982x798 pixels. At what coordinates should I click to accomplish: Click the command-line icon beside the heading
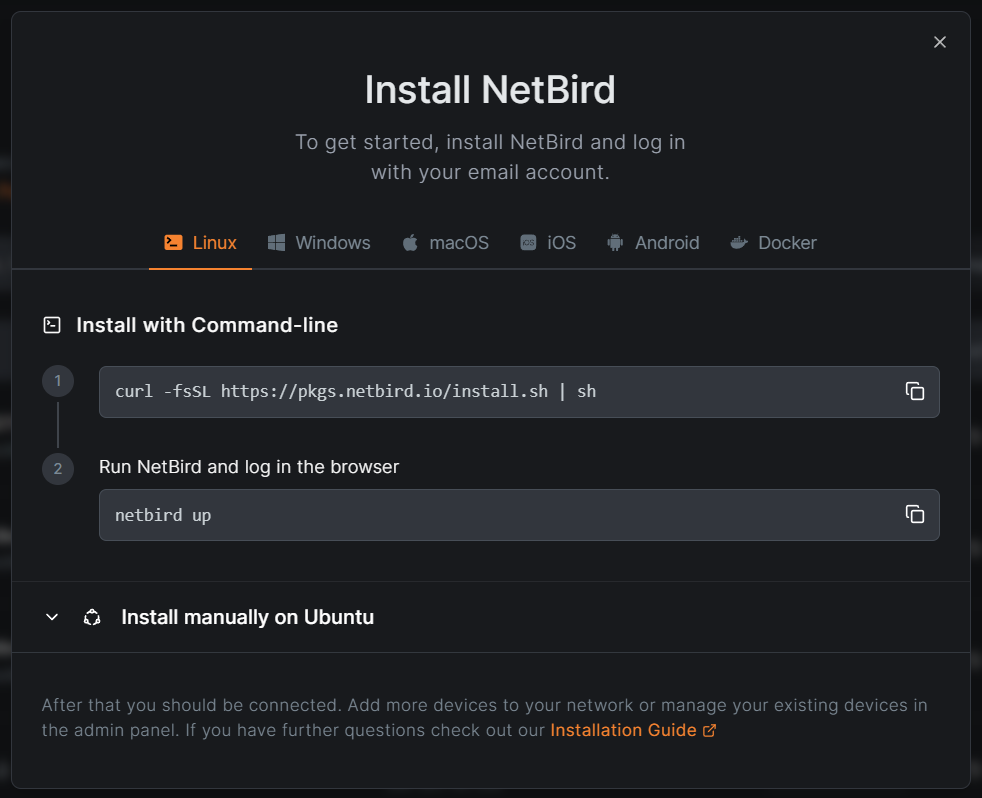(x=52, y=325)
